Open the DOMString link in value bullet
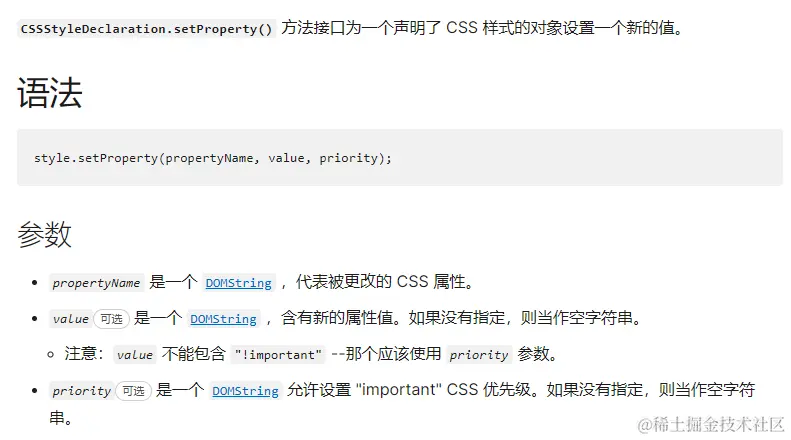The height and width of the screenshot is (440, 791). click(223, 319)
